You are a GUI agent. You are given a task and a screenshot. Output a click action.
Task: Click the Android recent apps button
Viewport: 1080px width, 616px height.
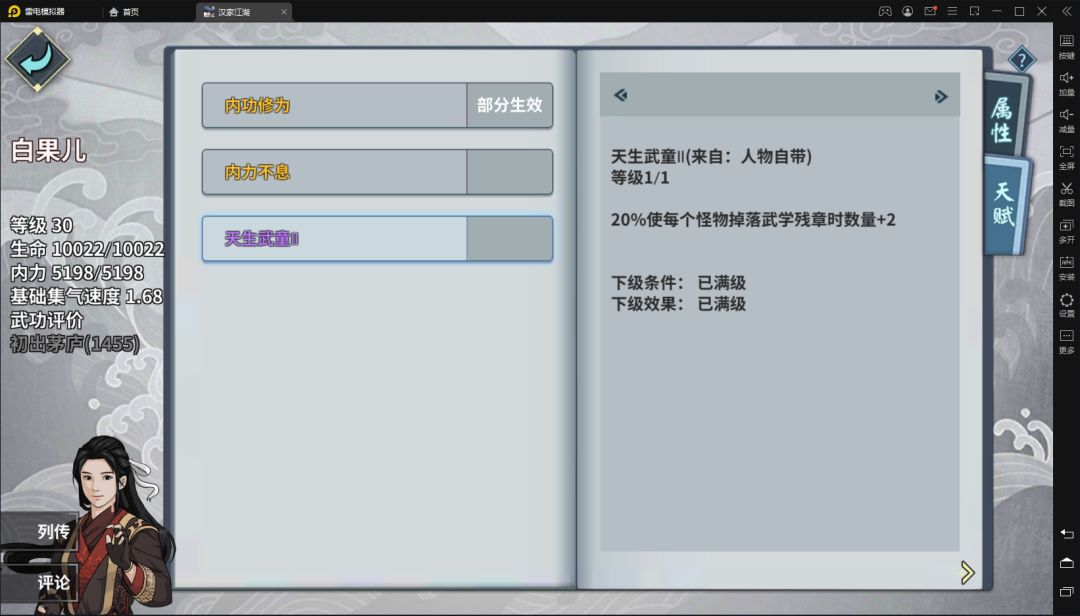pyautogui.click(x=1066, y=592)
